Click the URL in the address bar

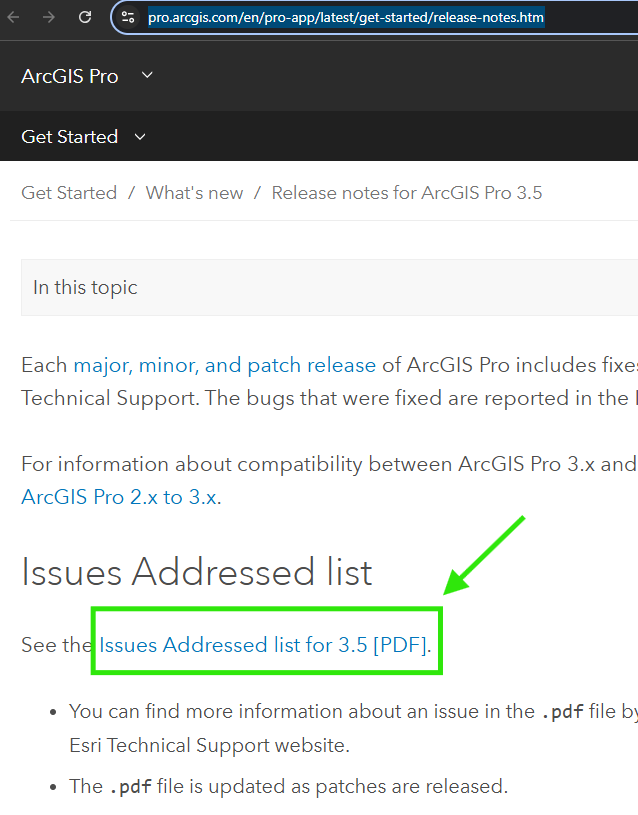(x=345, y=17)
